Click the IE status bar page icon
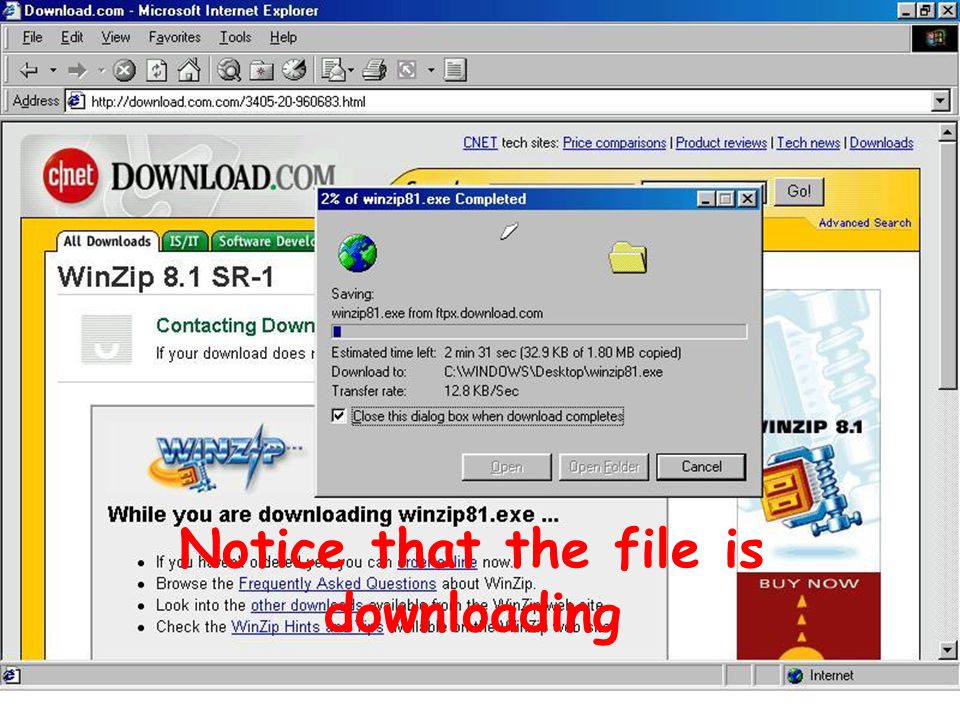This screenshot has height=720, width=960. coord(11,675)
